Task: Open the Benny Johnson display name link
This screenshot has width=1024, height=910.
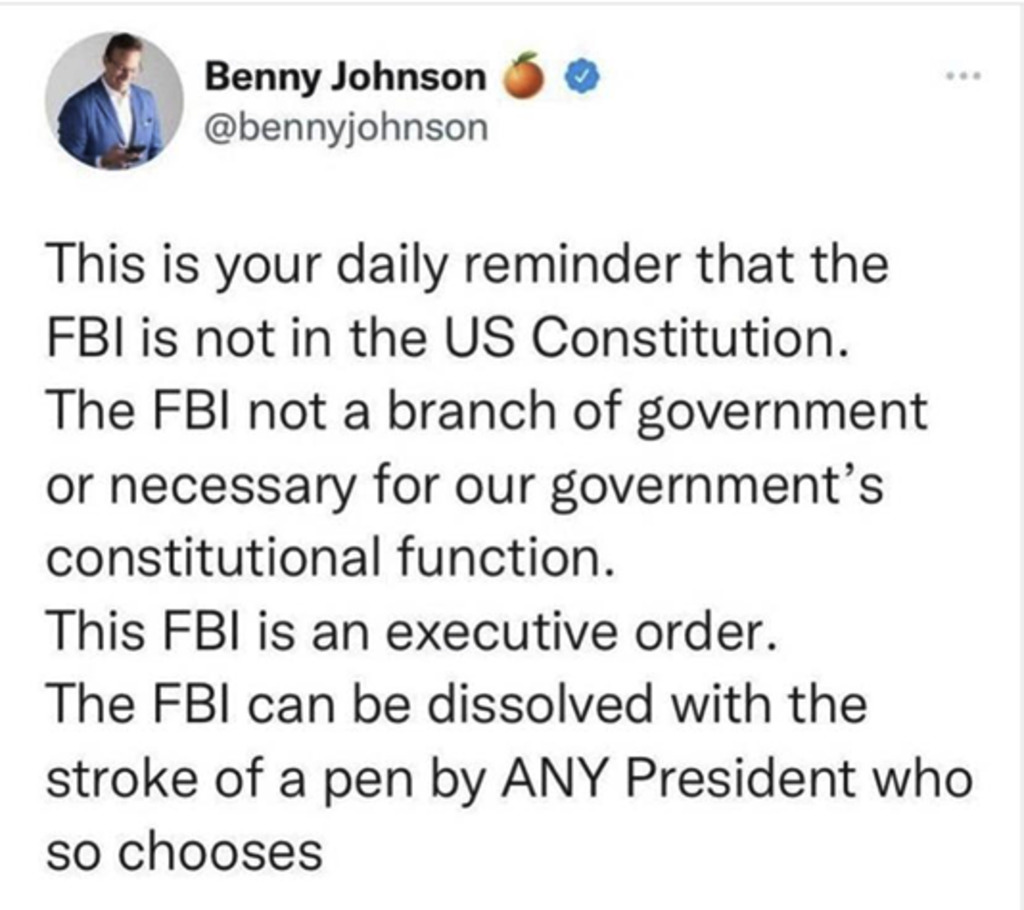Action: click(x=346, y=76)
